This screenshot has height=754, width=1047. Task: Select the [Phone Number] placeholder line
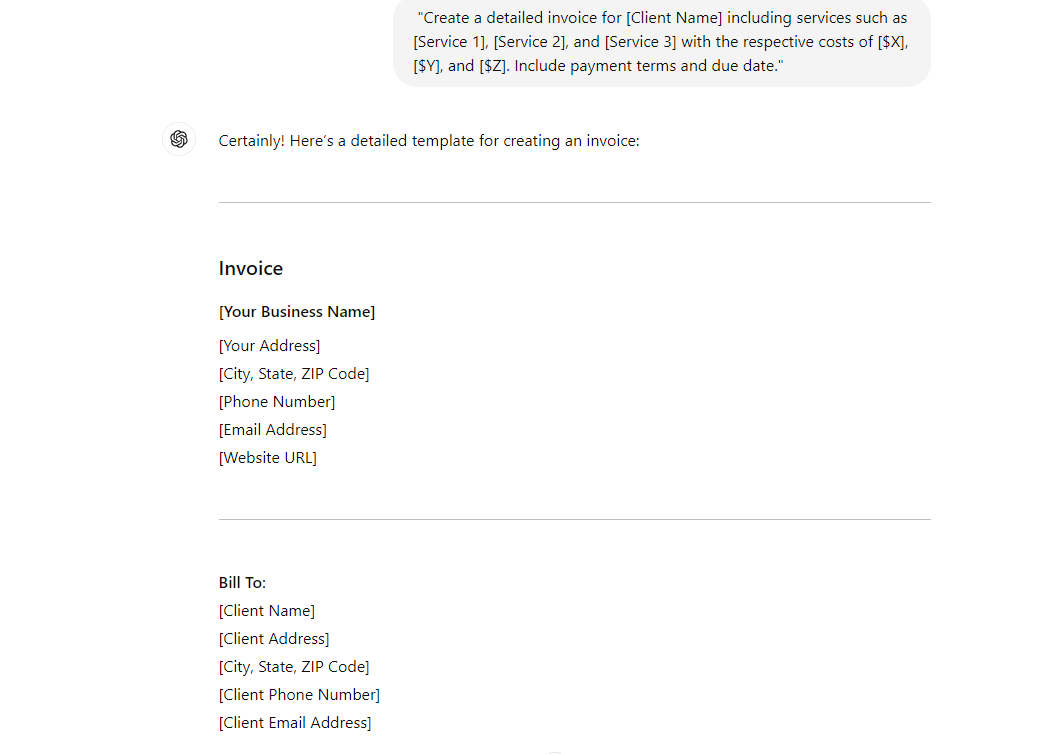[277, 402]
